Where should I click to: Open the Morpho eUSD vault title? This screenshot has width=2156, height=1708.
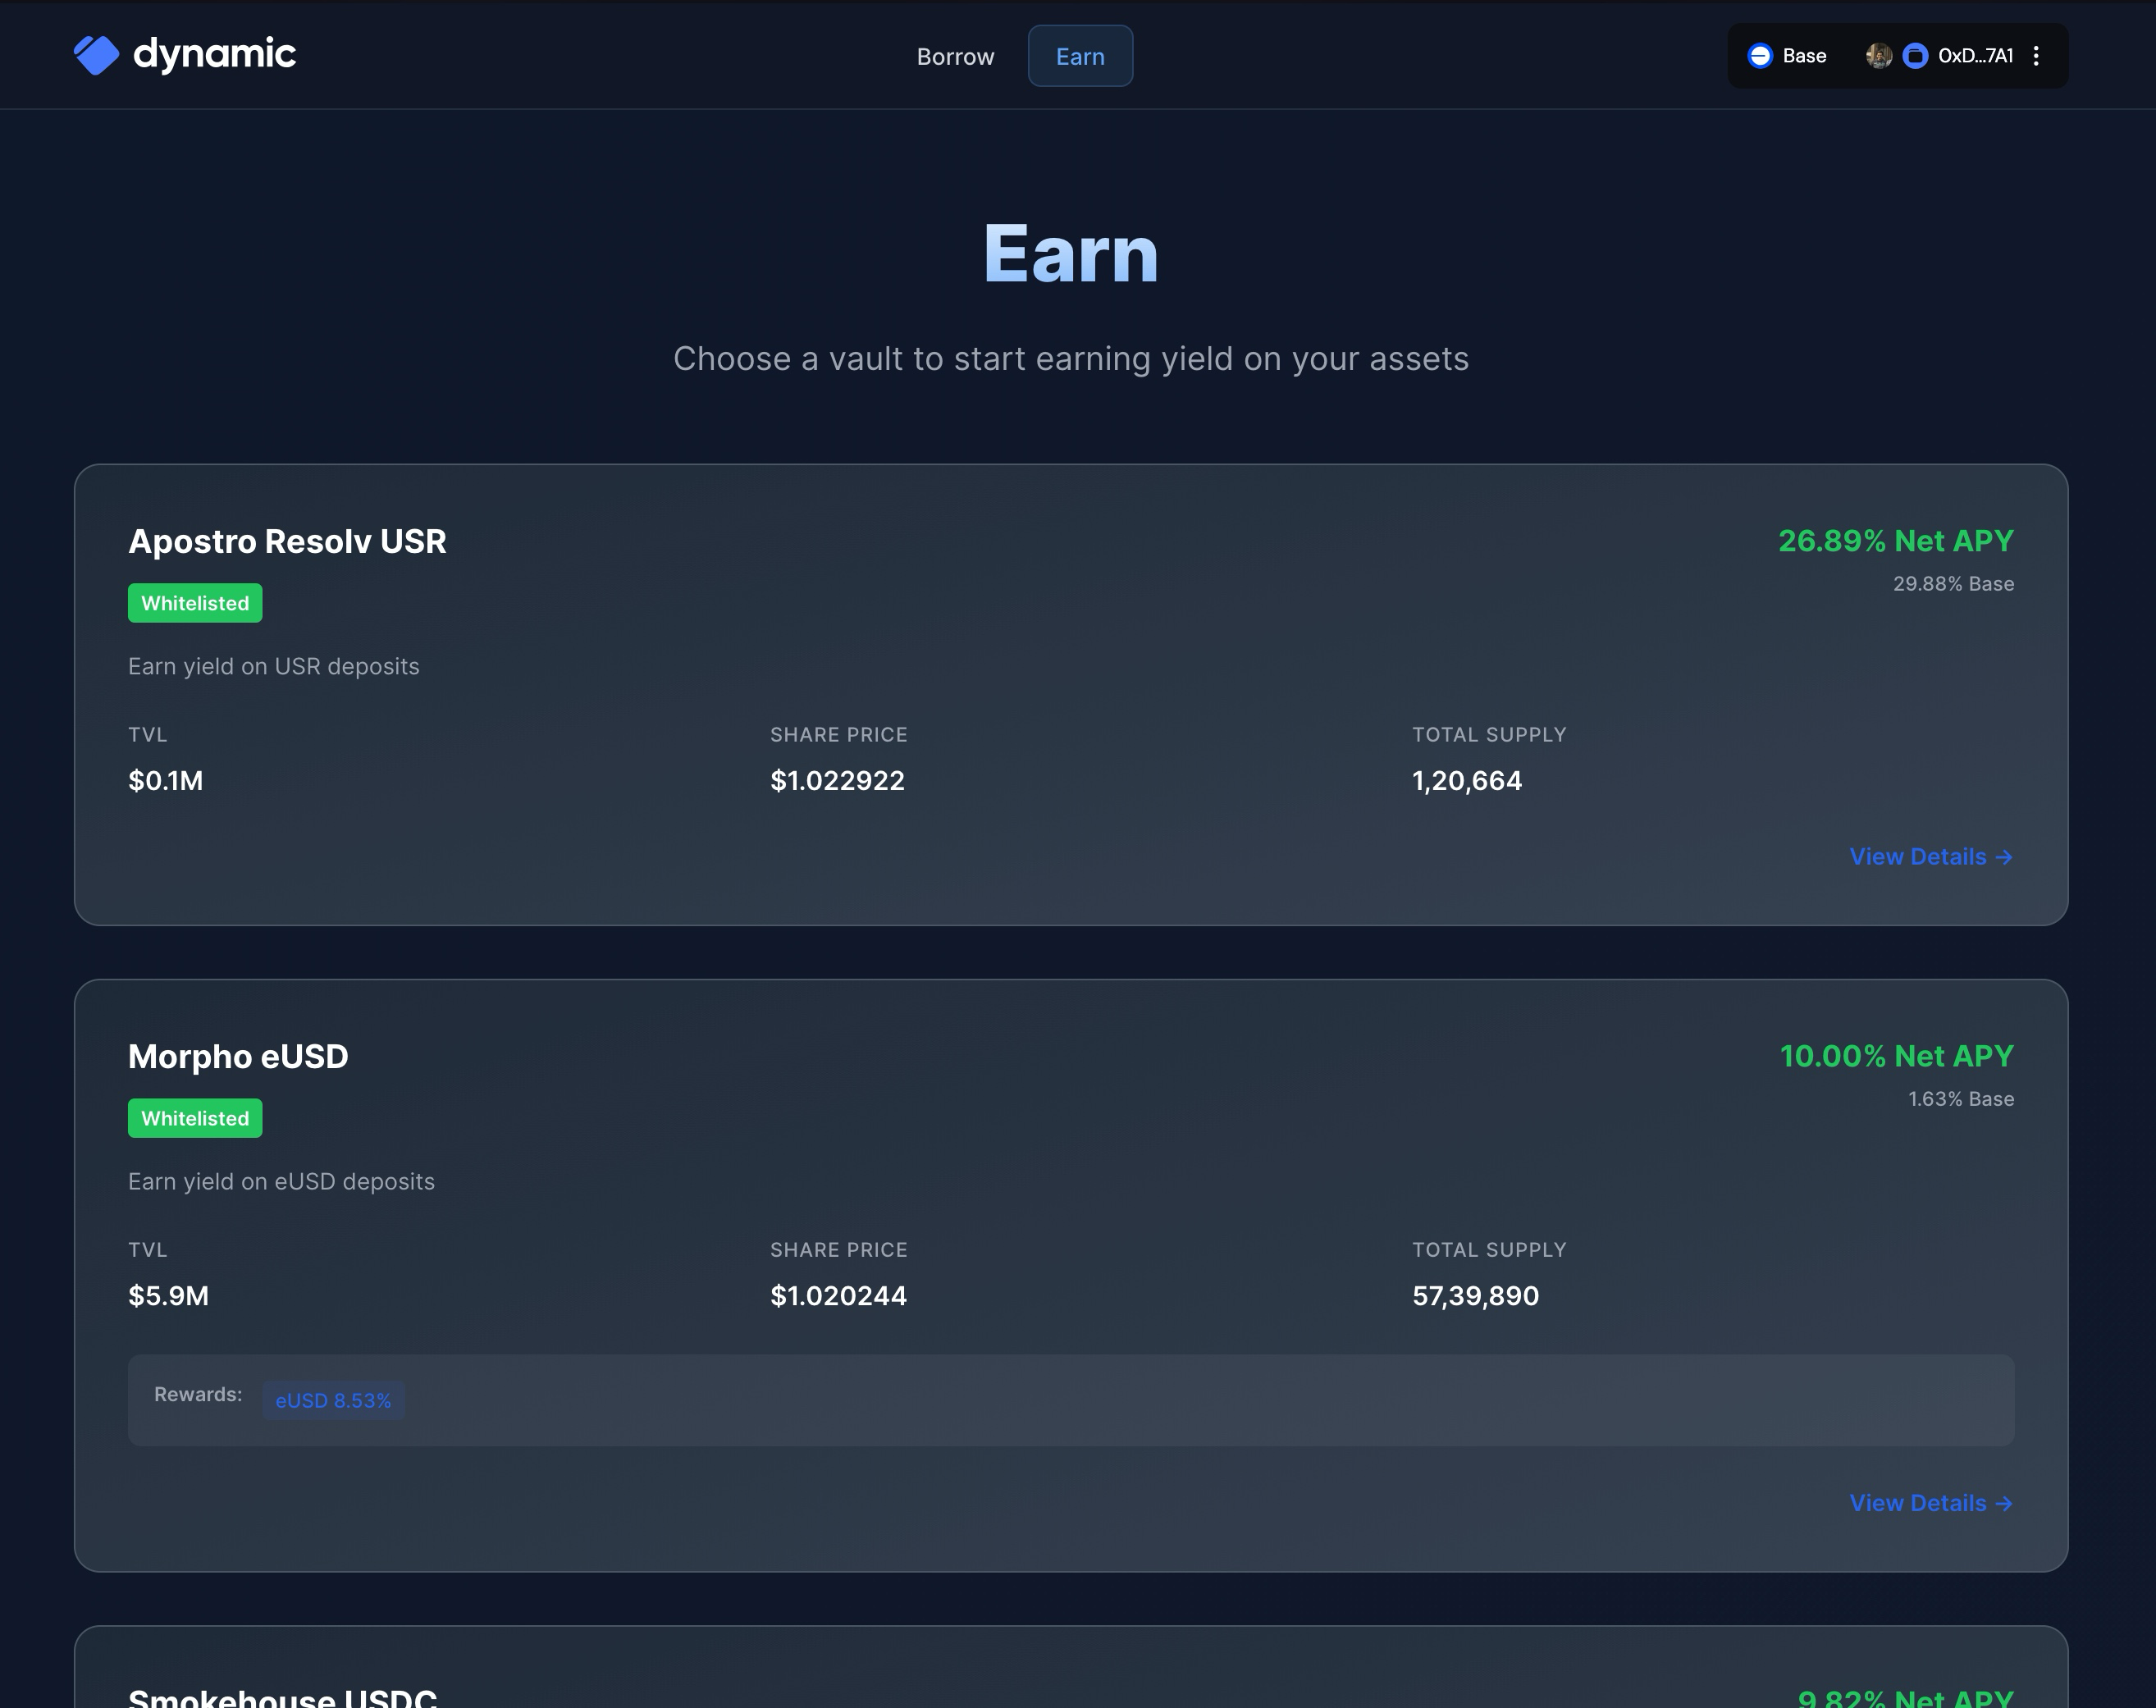click(238, 1056)
